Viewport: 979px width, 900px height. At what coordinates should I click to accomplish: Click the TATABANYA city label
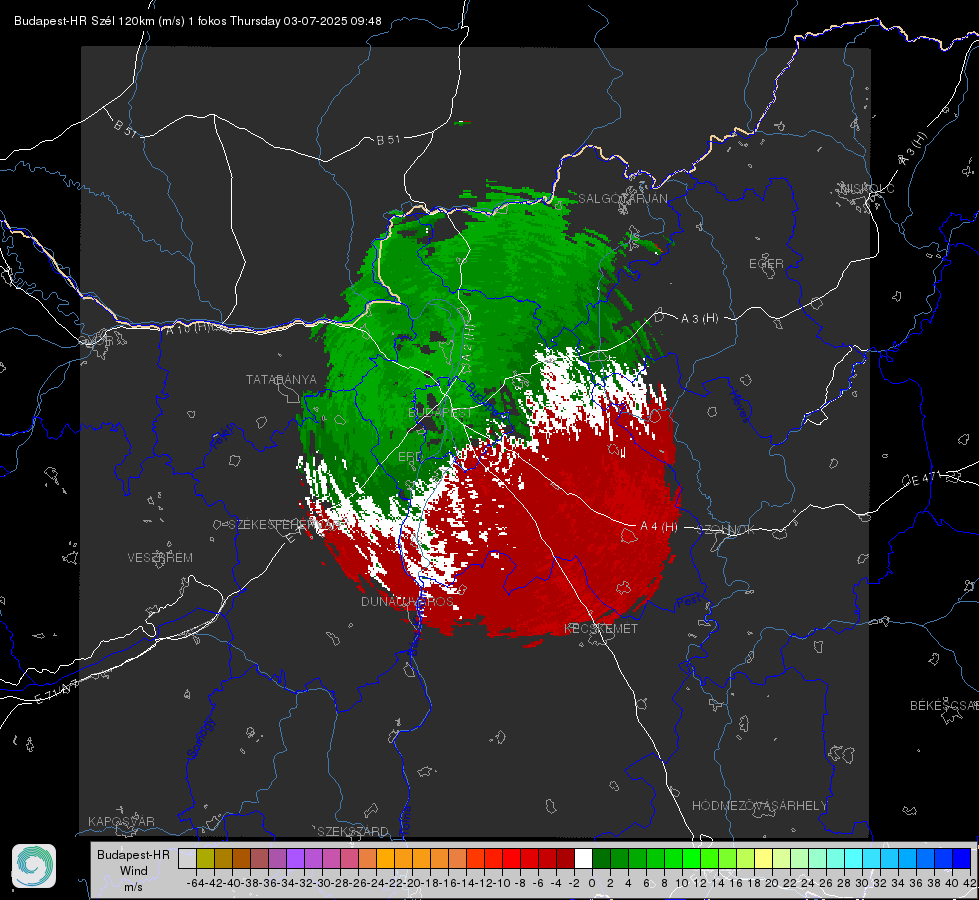click(281, 380)
